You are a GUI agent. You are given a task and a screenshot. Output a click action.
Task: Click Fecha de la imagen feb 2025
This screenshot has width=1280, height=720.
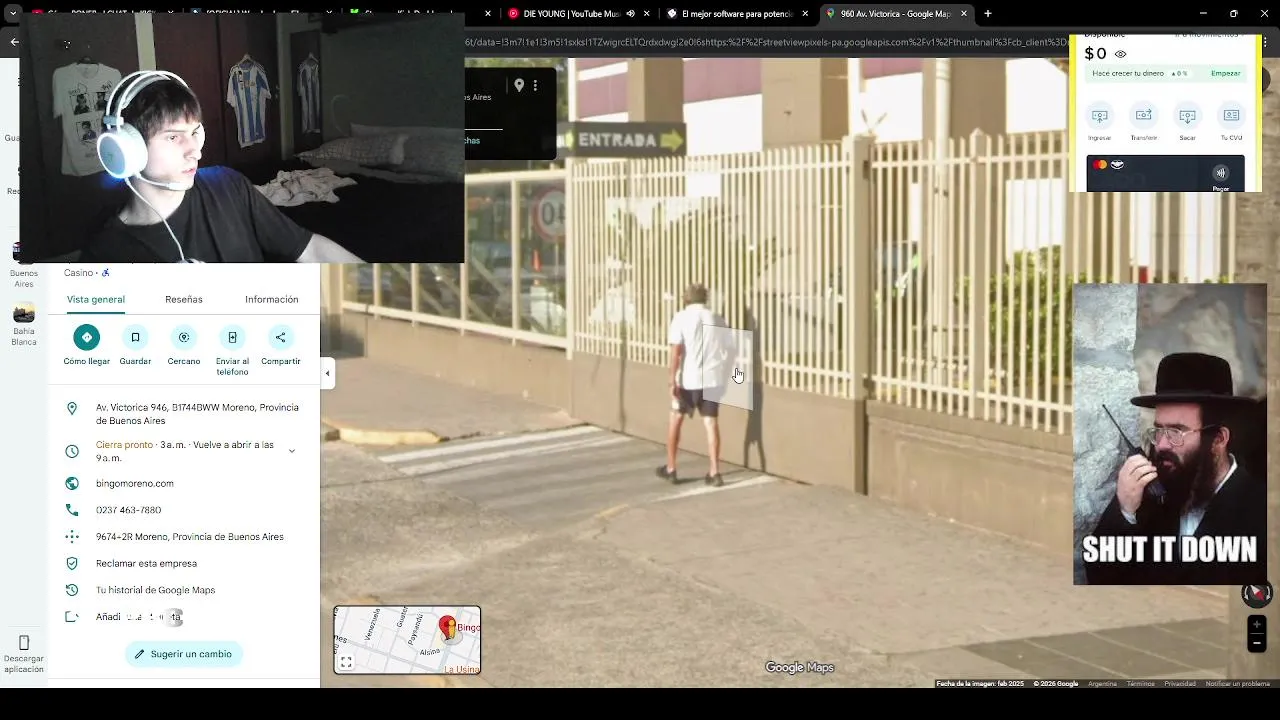(x=980, y=684)
